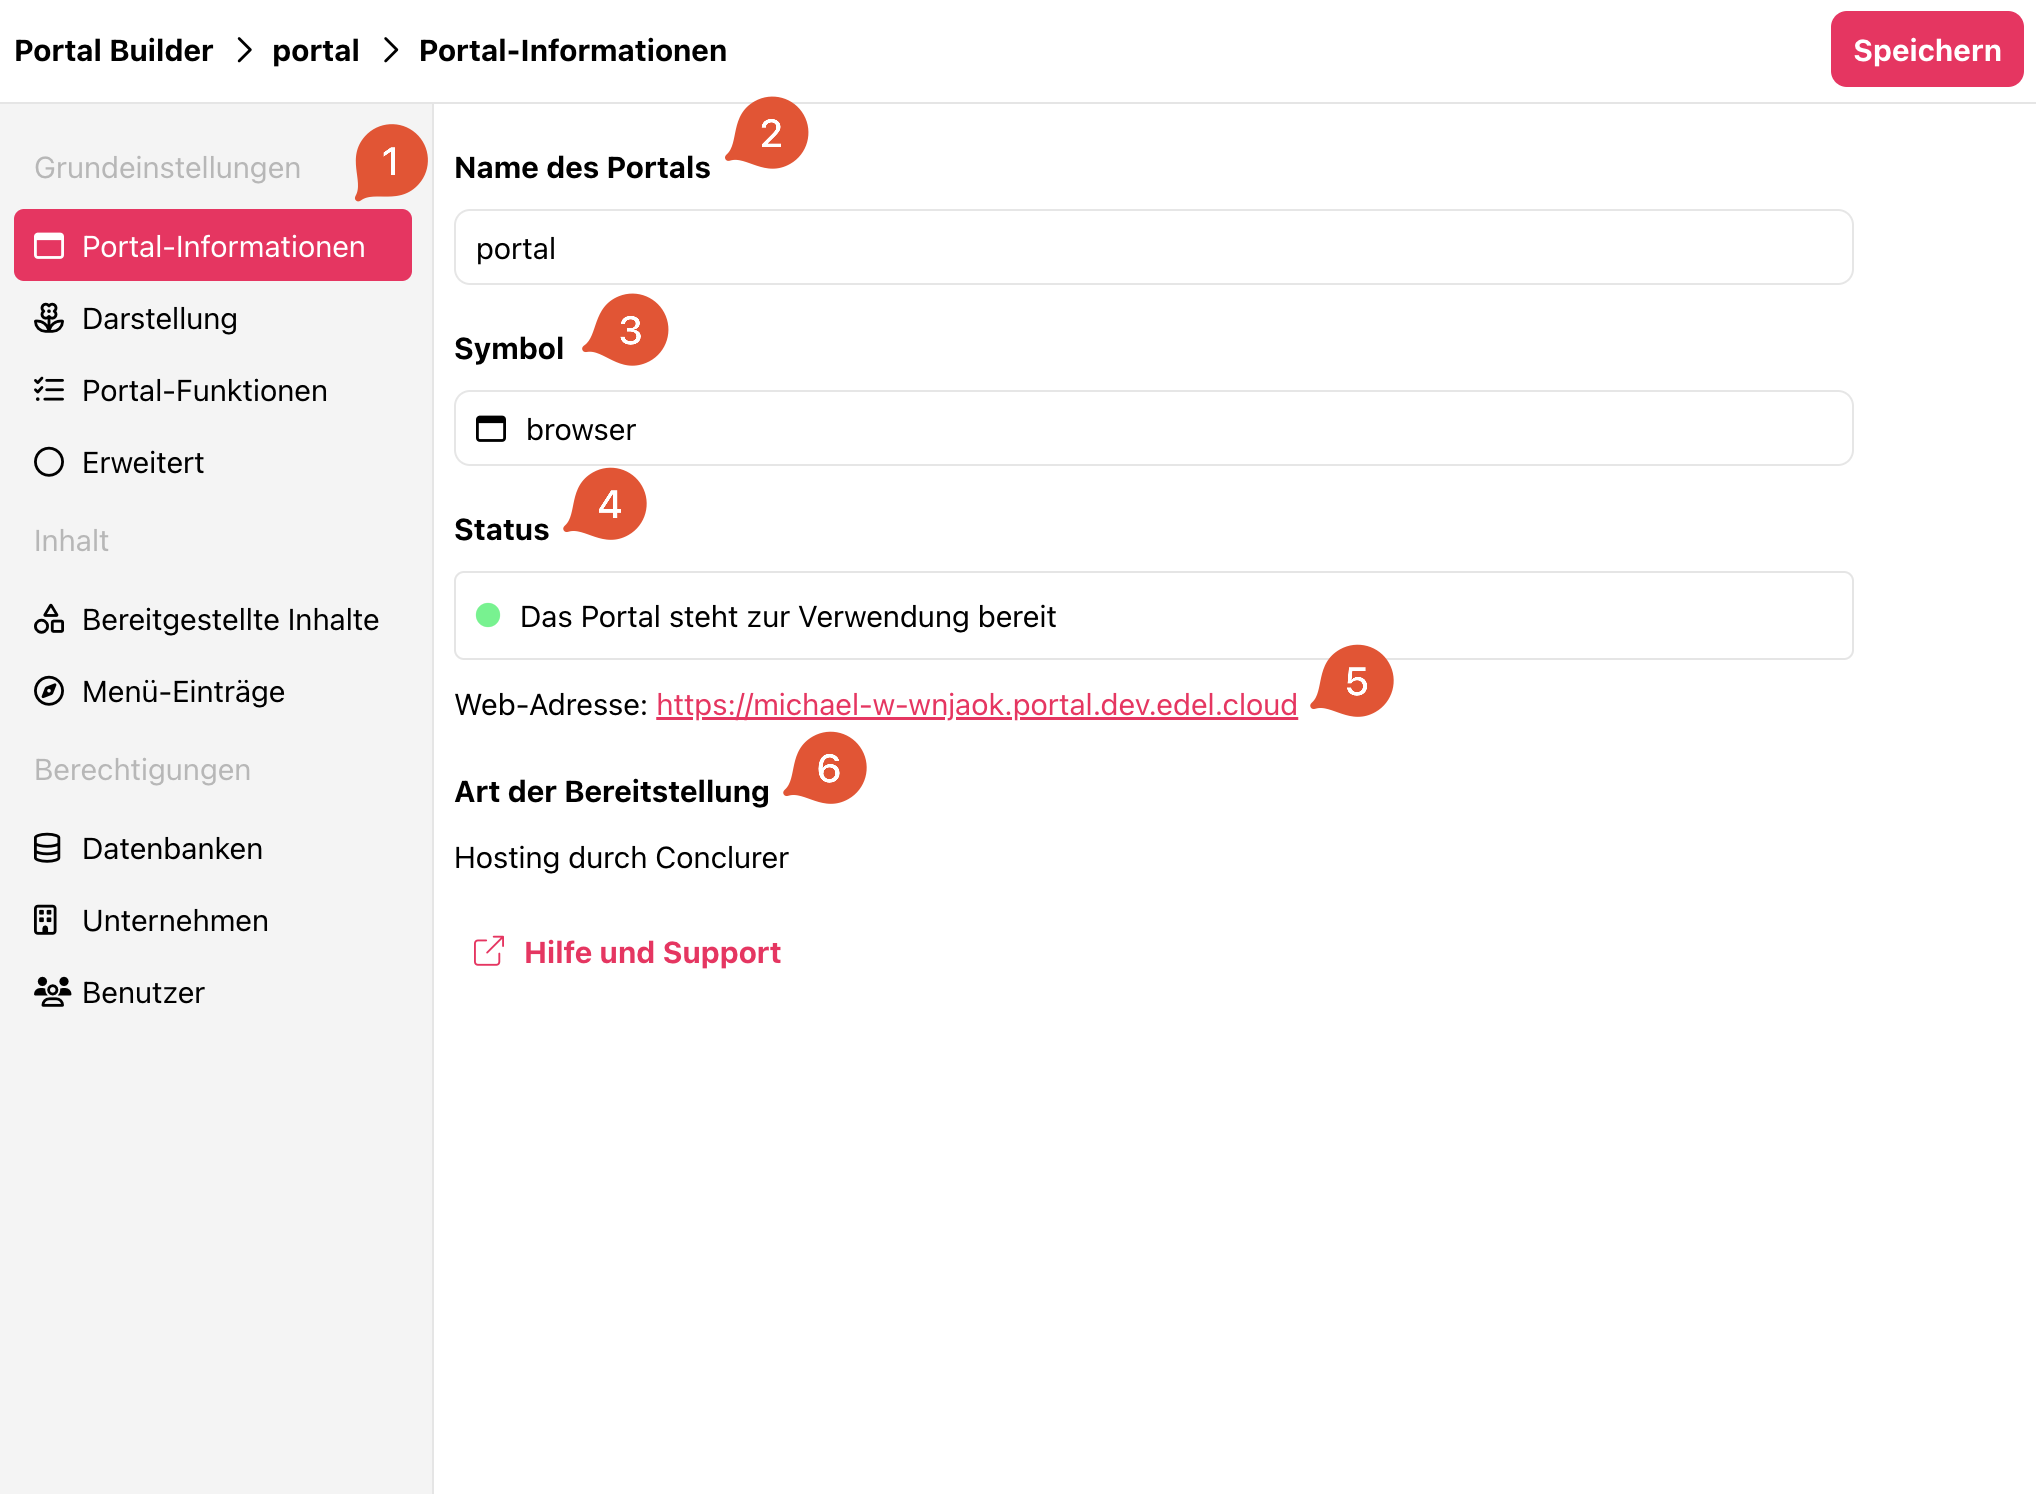
Task: Click the portal breadcrumb item
Action: click(x=315, y=50)
